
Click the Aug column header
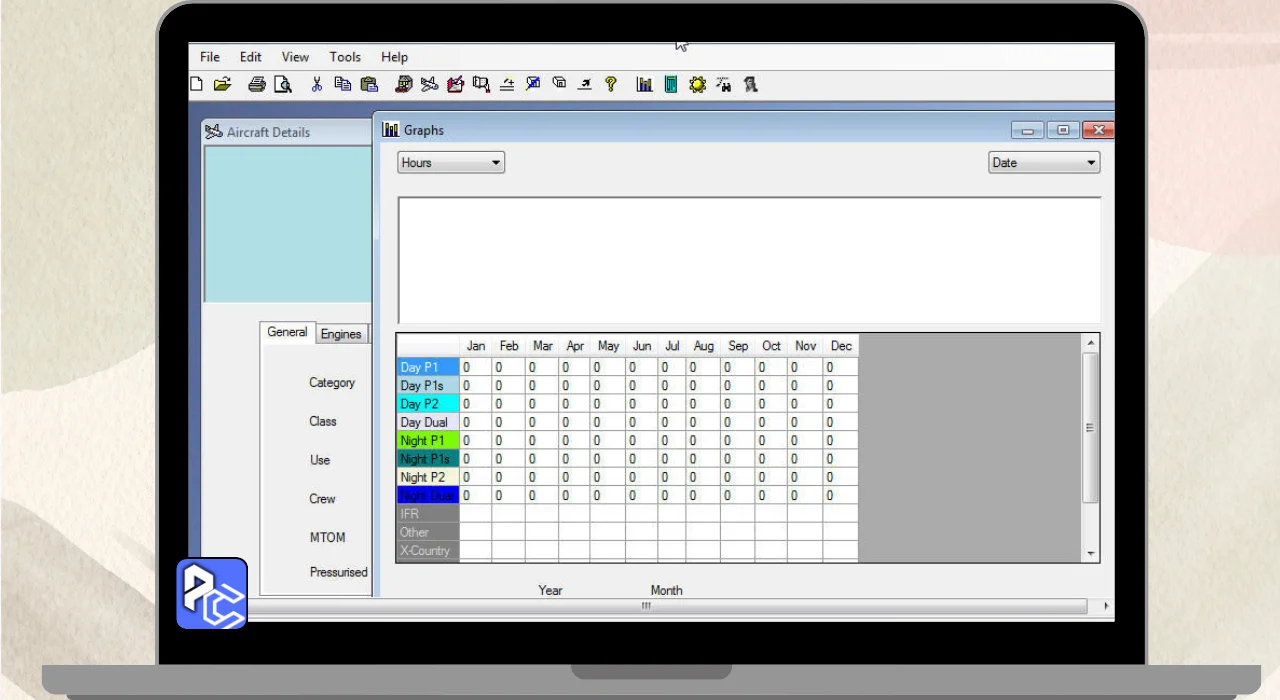(703, 346)
